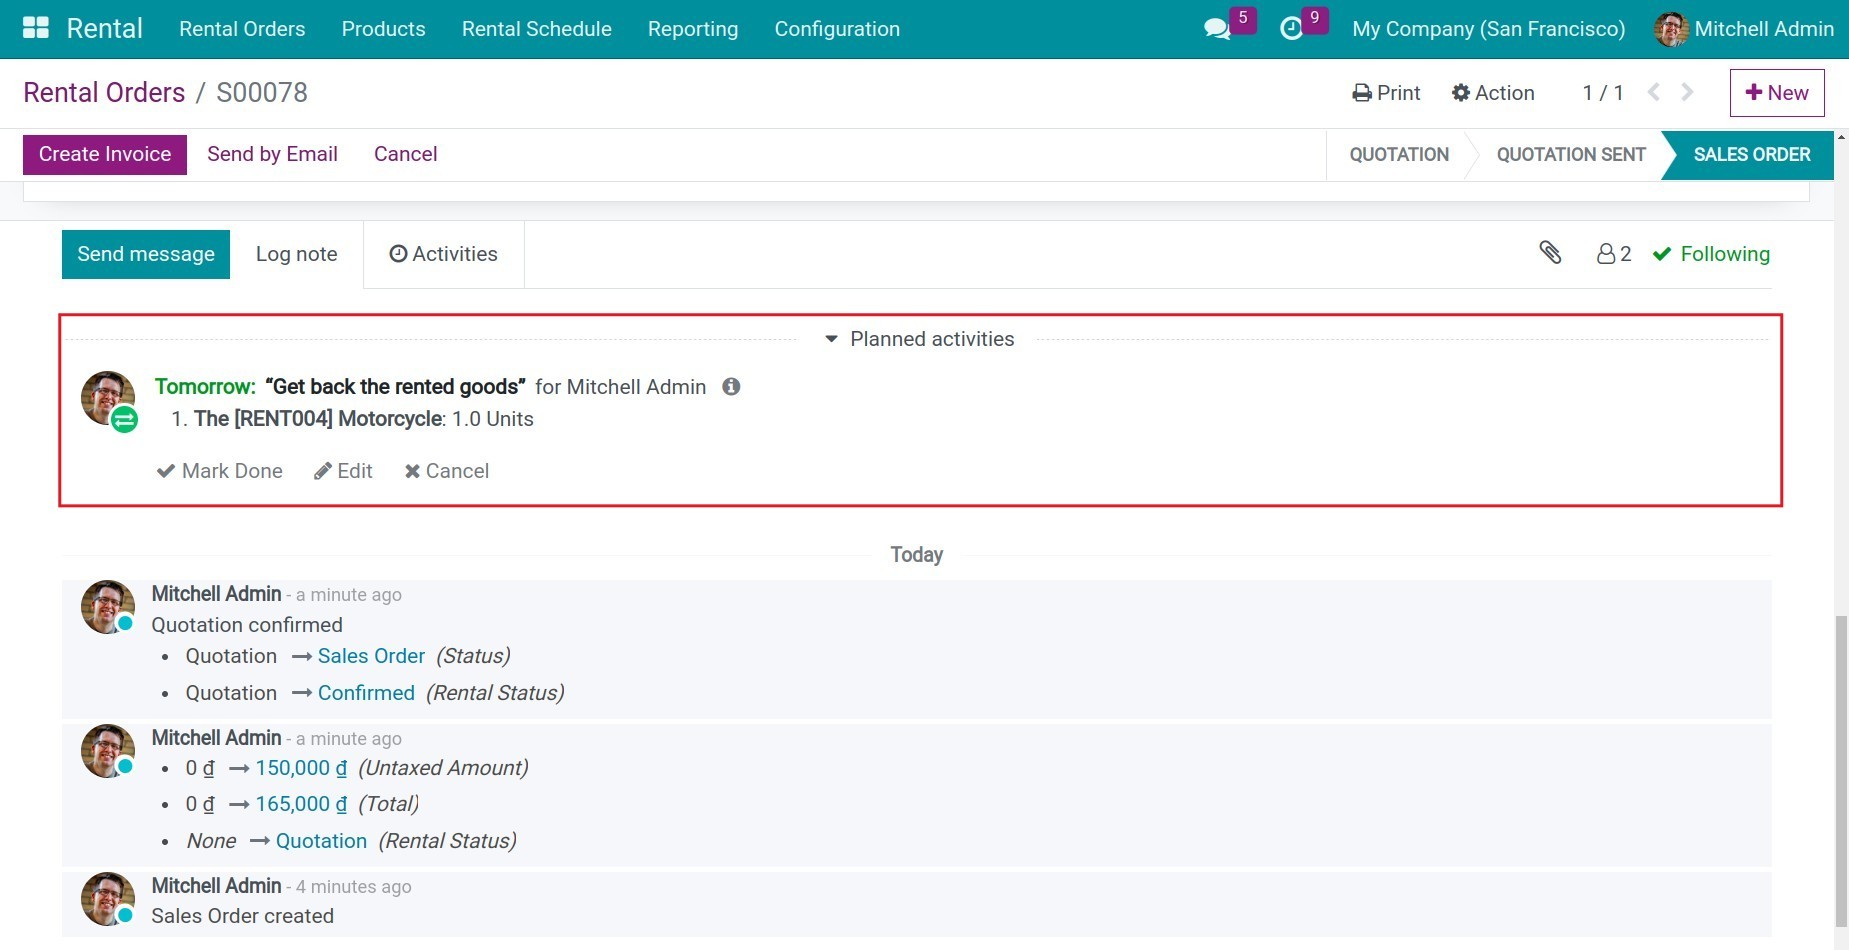Click the record pager 1 / 1
Screen dimensions: 1849x950
click(x=1602, y=93)
